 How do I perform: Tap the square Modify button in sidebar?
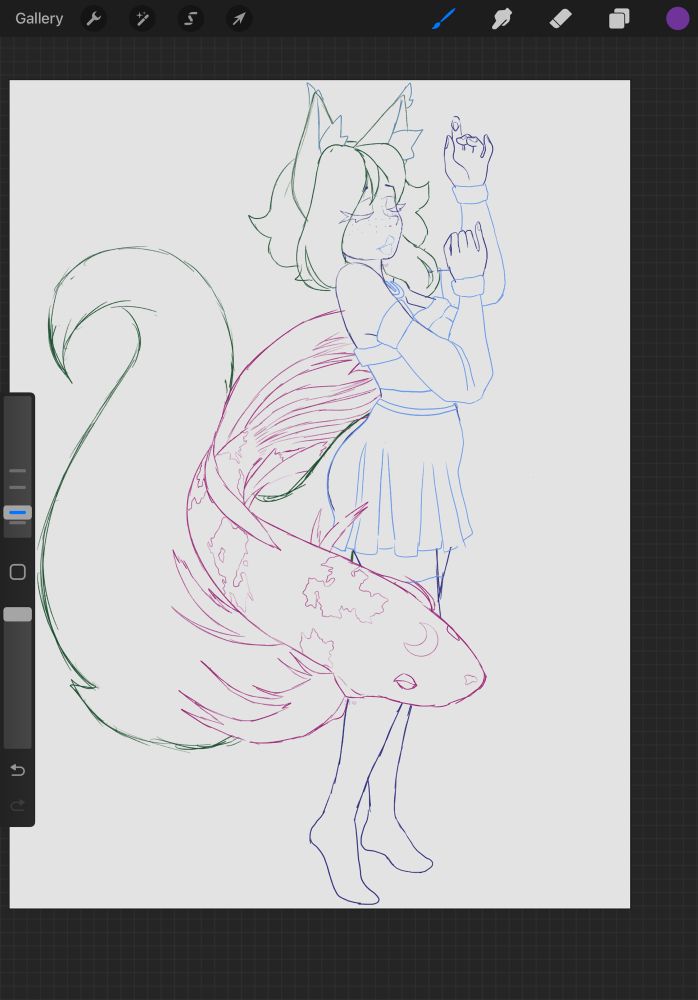pos(18,572)
